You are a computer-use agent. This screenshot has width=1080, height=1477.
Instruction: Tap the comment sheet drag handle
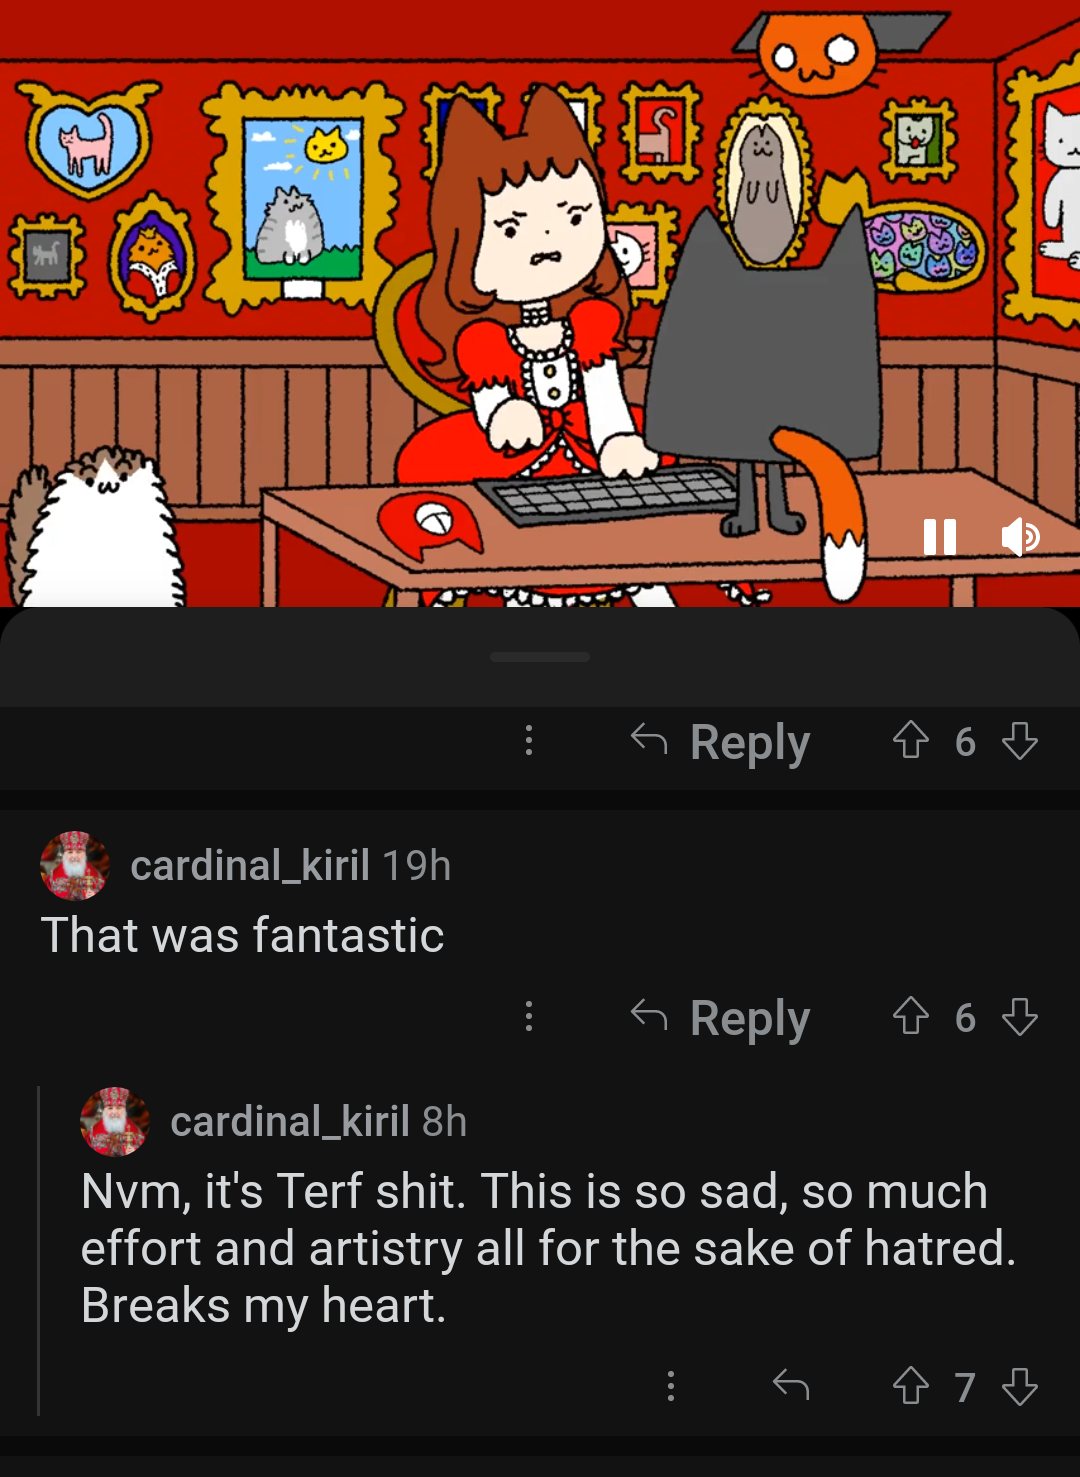(x=540, y=657)
